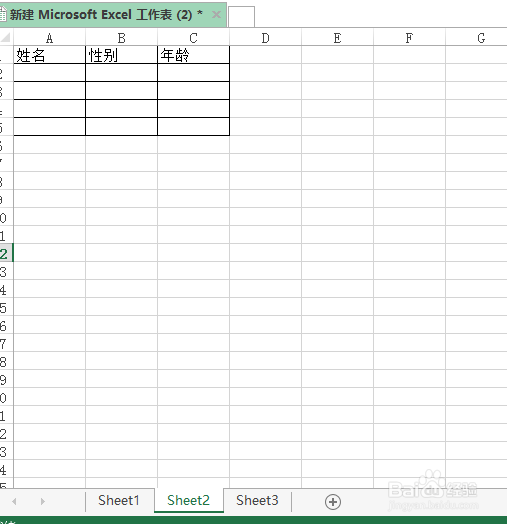Select column D header

point(265,38)
